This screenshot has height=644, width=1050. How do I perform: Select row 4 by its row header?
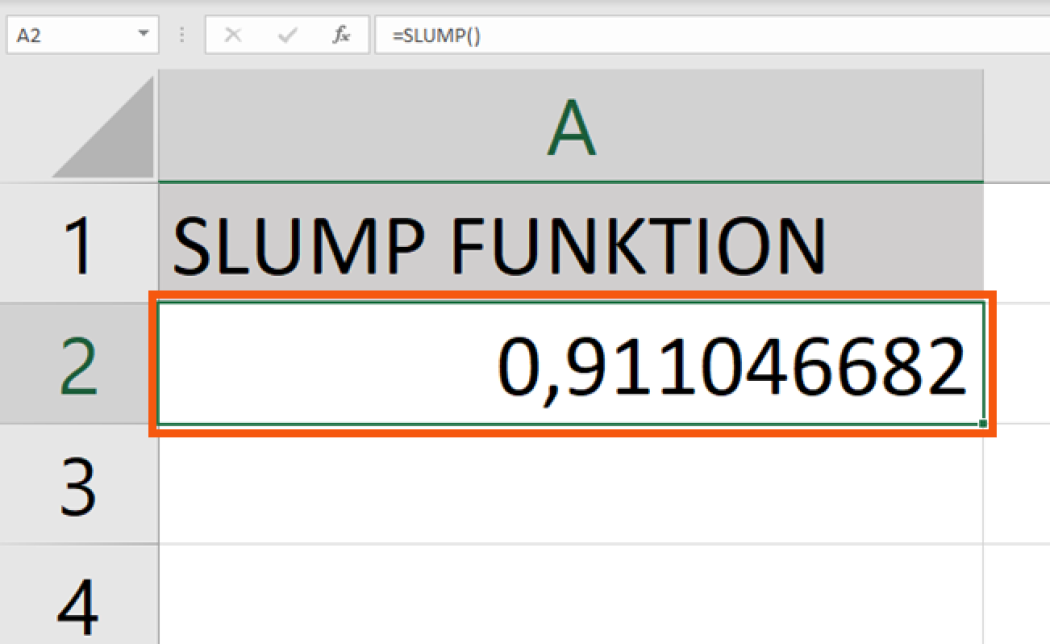pyautogui.click(x=78, y=600)
